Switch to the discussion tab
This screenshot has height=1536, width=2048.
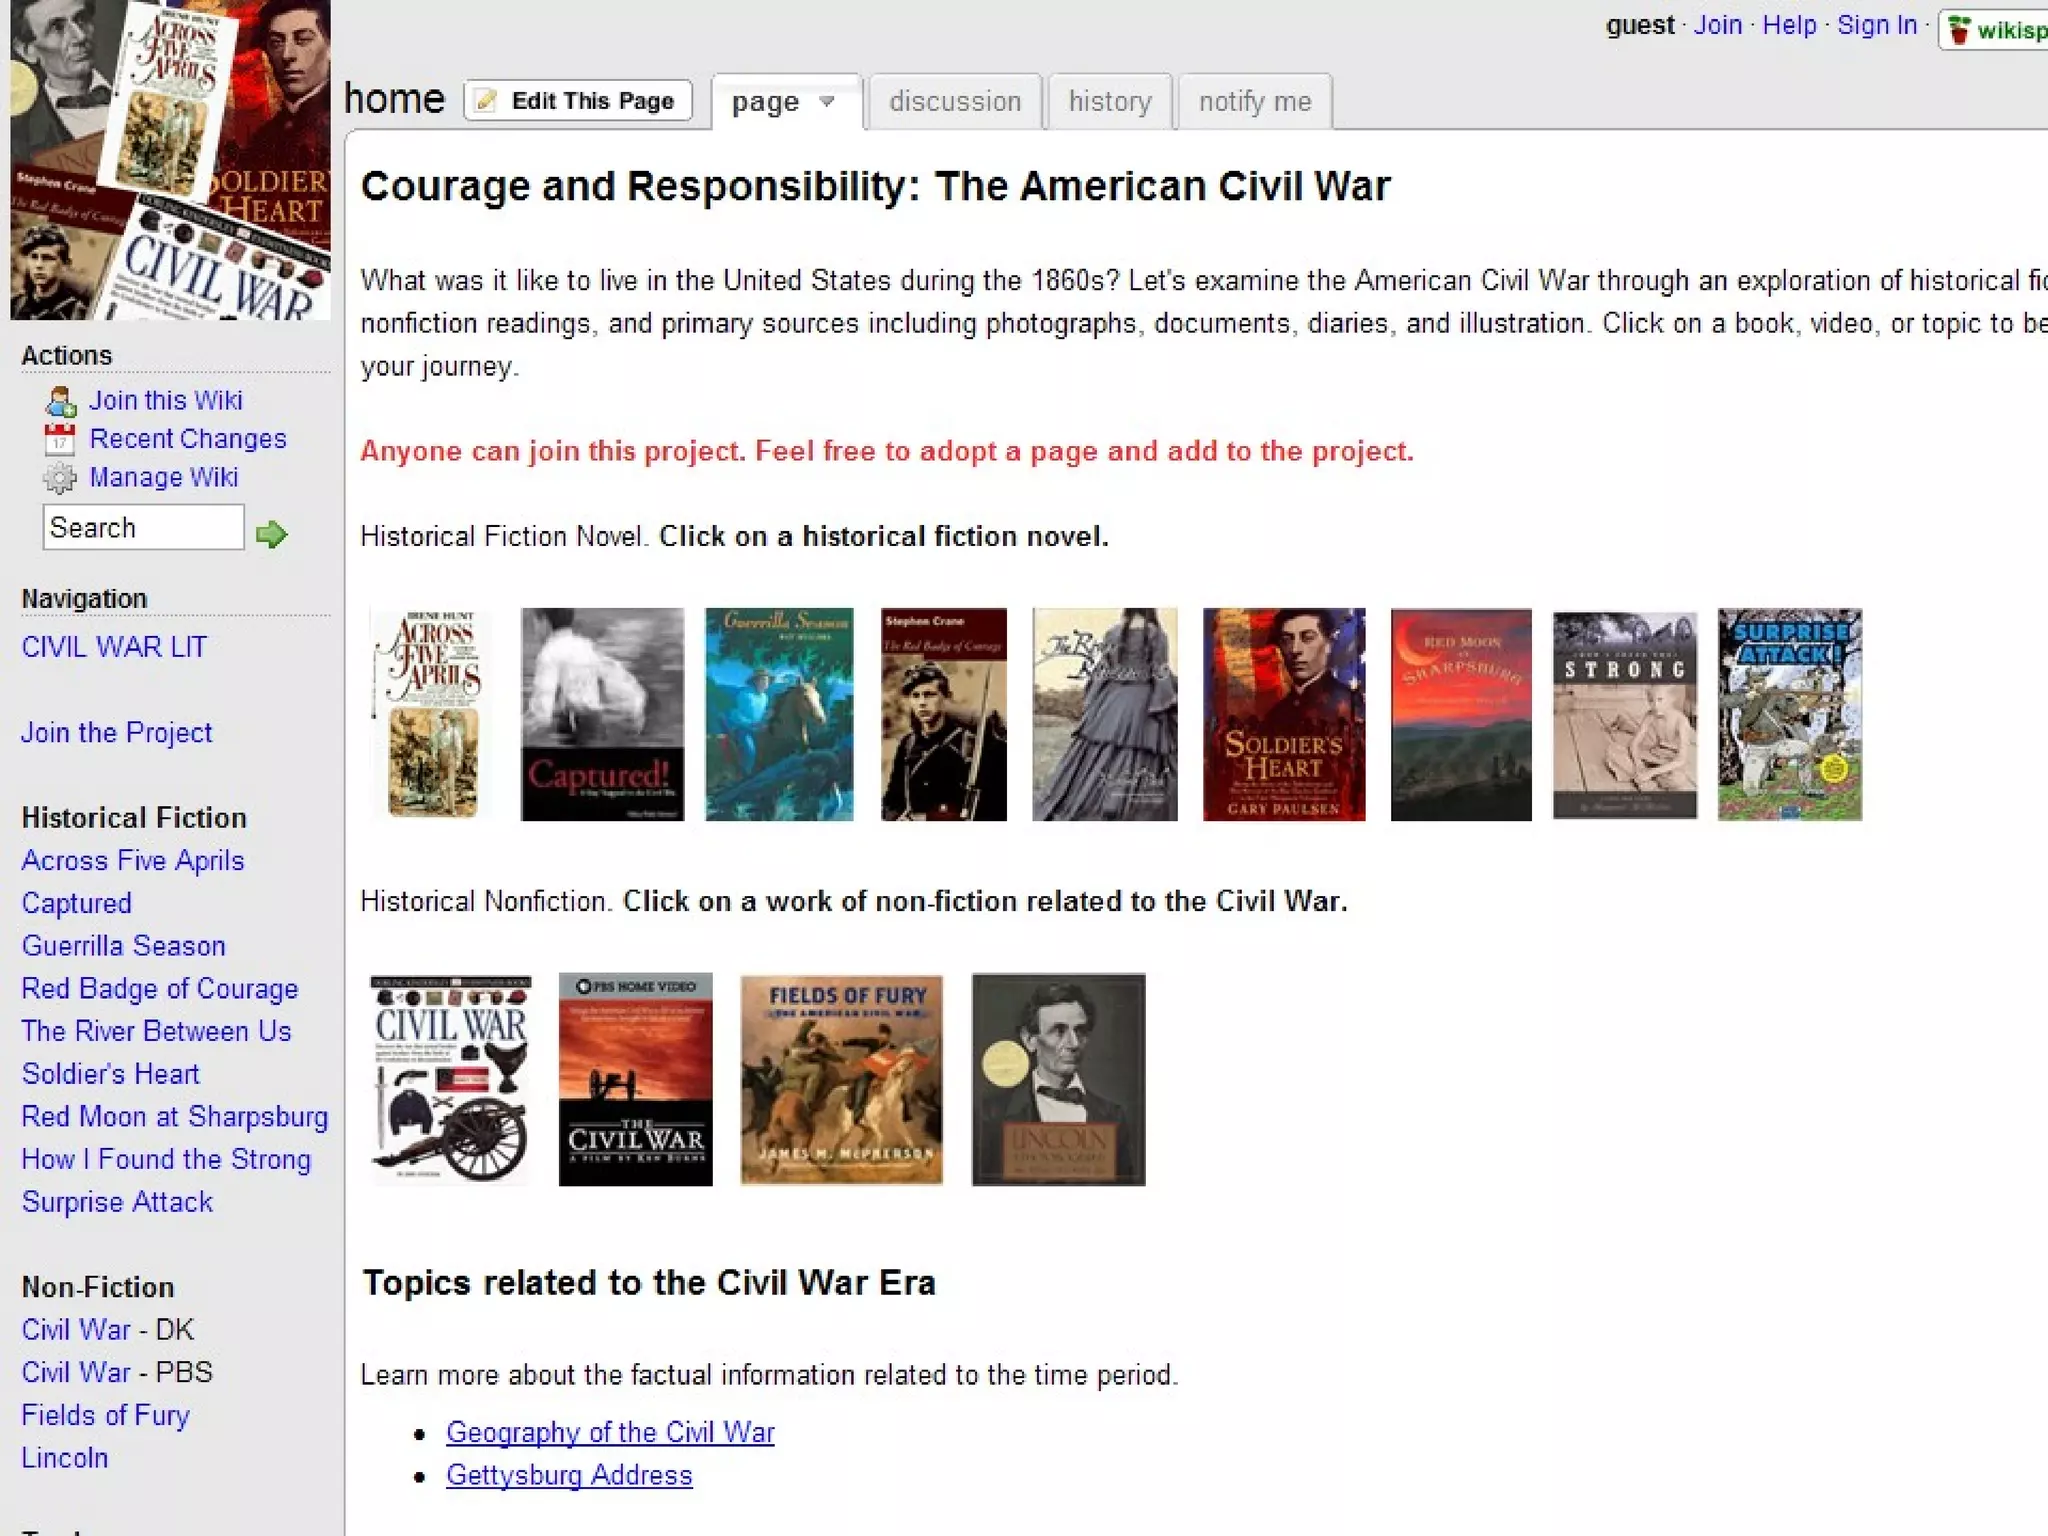point(954,102)
